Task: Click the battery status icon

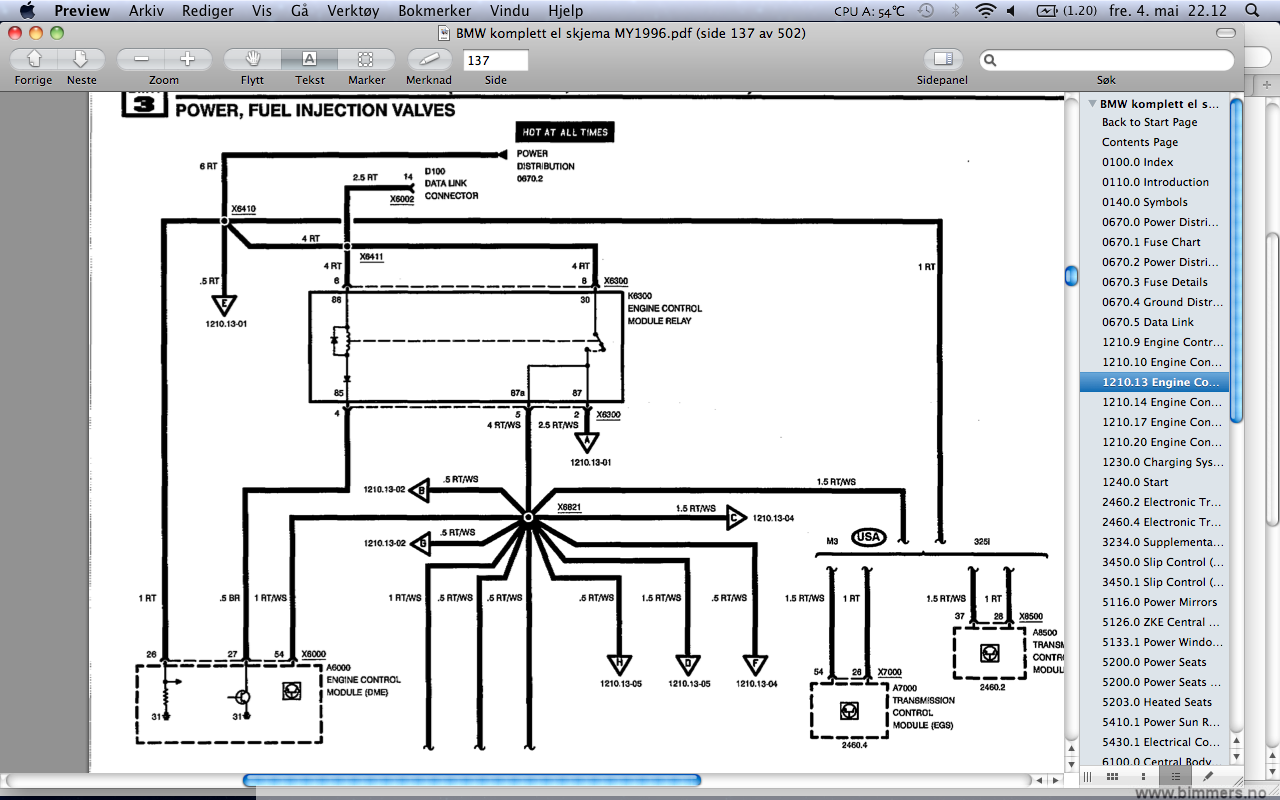Action: pos(1066,11)
